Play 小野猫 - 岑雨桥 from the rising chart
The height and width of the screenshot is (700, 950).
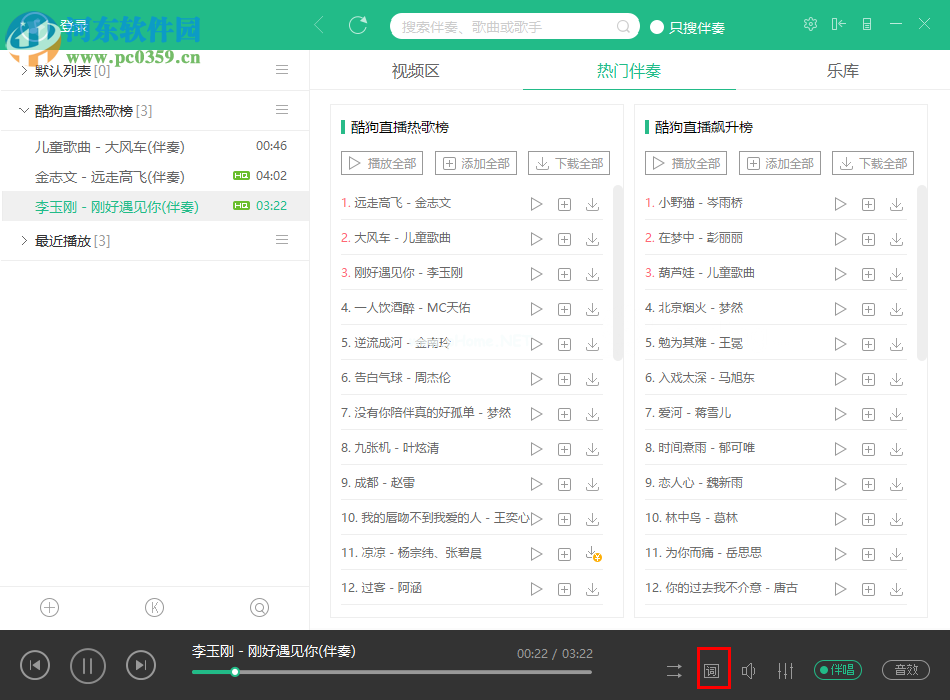tap(840, 204)
